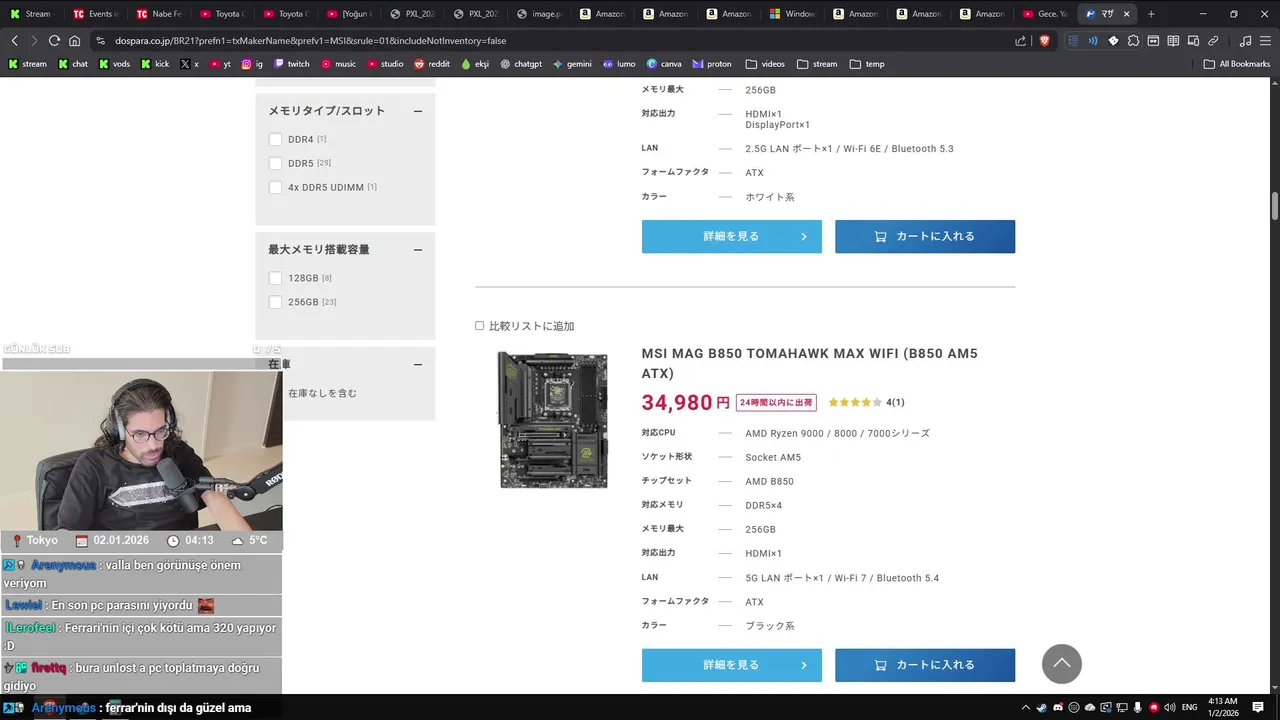Open the ENG language indicator
The height and width of the screenshot is (720, 1280).
click(1190, 707)
